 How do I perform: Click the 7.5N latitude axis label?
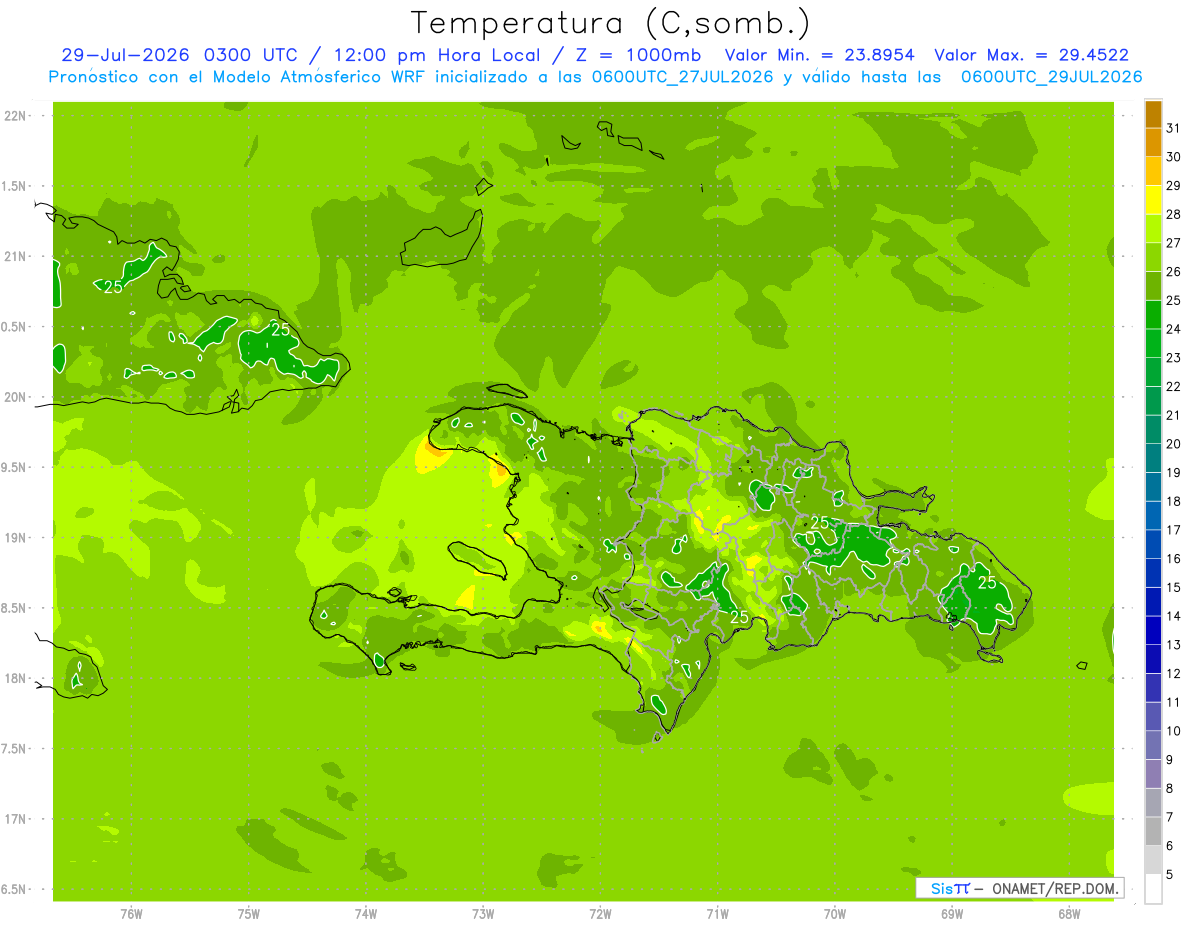tap(15, 749)
